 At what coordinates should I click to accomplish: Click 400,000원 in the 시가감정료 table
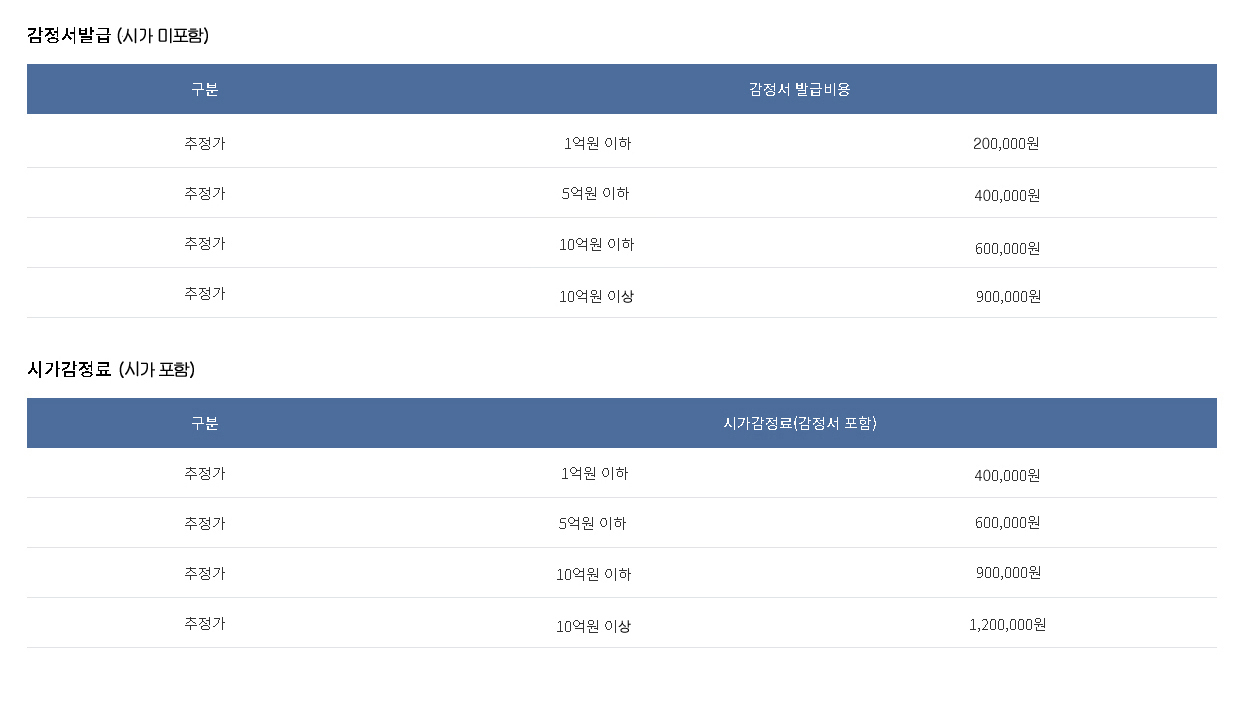pos(1007,475)
